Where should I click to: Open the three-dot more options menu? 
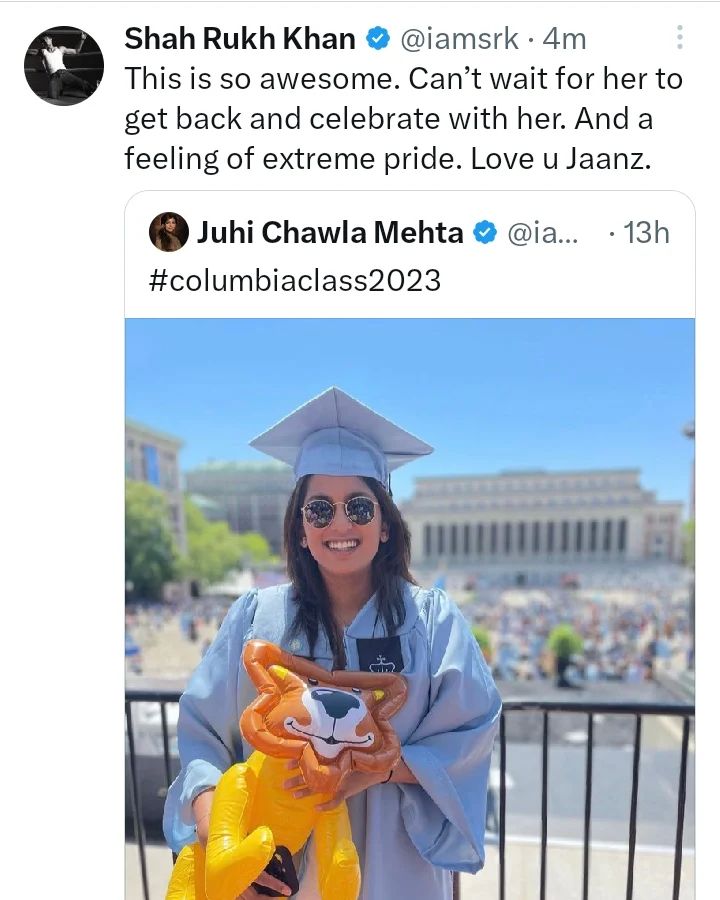680,38
